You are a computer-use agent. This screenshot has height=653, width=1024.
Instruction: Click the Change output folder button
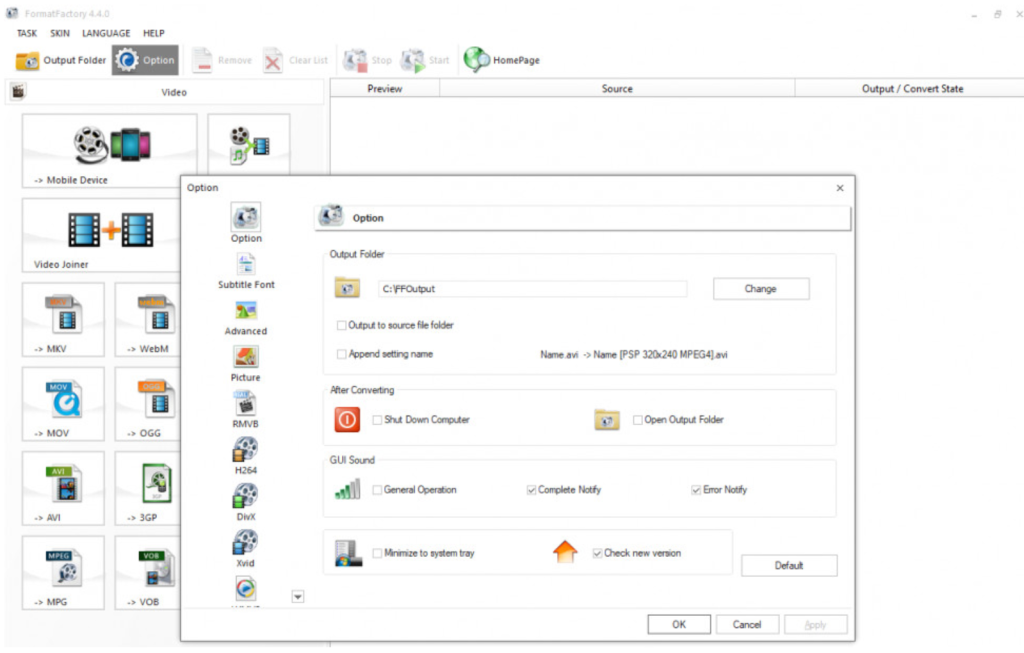tap(761, 289)
